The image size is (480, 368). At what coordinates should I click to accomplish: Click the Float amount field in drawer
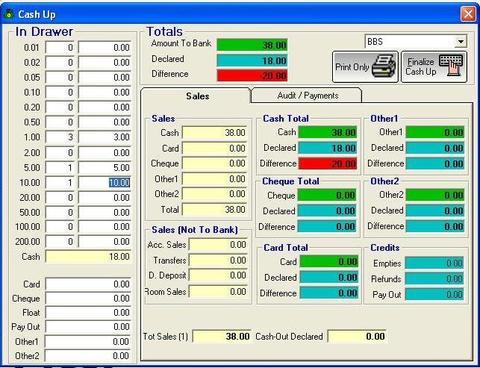click(88, 313)
